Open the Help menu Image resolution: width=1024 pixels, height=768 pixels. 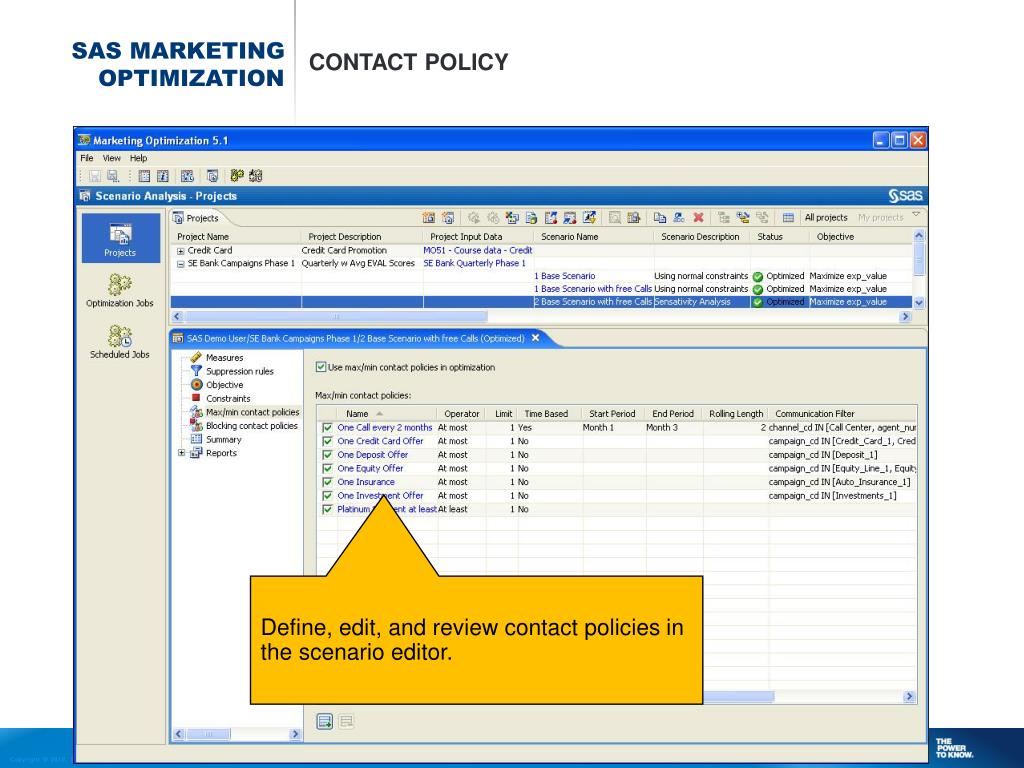pyautogui.click(x=138, y=158)
